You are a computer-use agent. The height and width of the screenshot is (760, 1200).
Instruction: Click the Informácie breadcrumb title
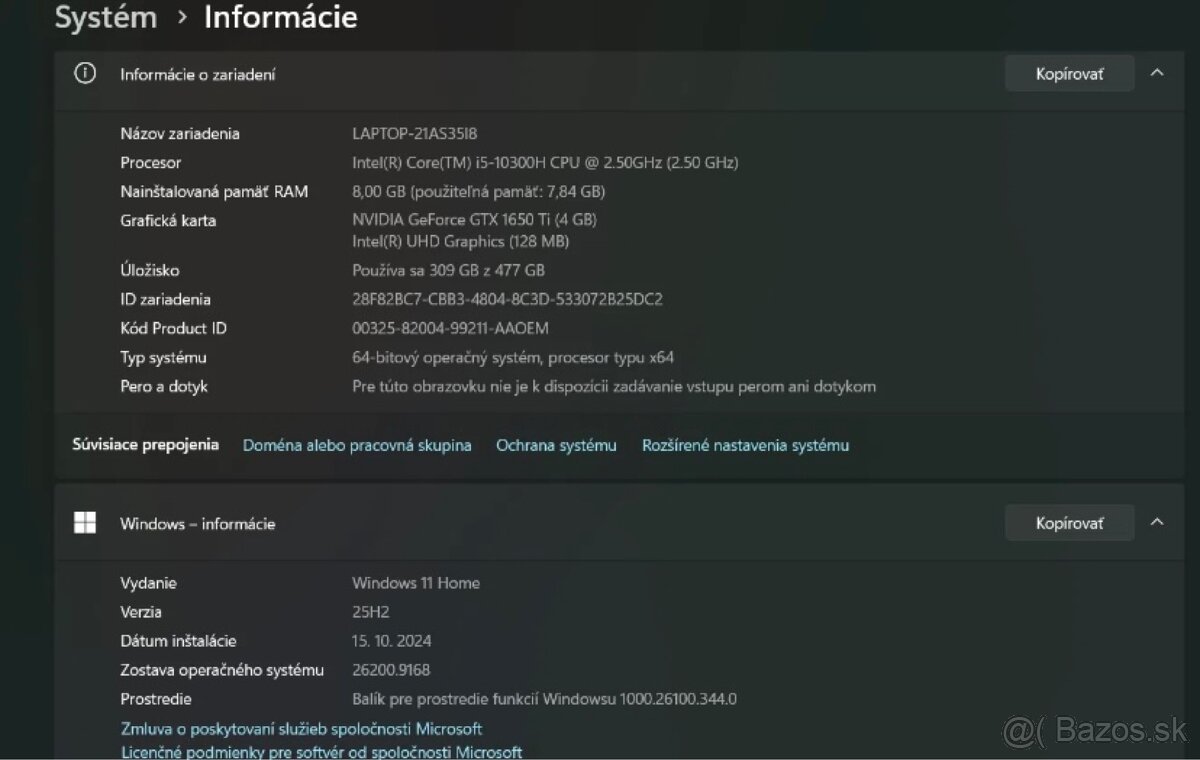pos(281,17)
